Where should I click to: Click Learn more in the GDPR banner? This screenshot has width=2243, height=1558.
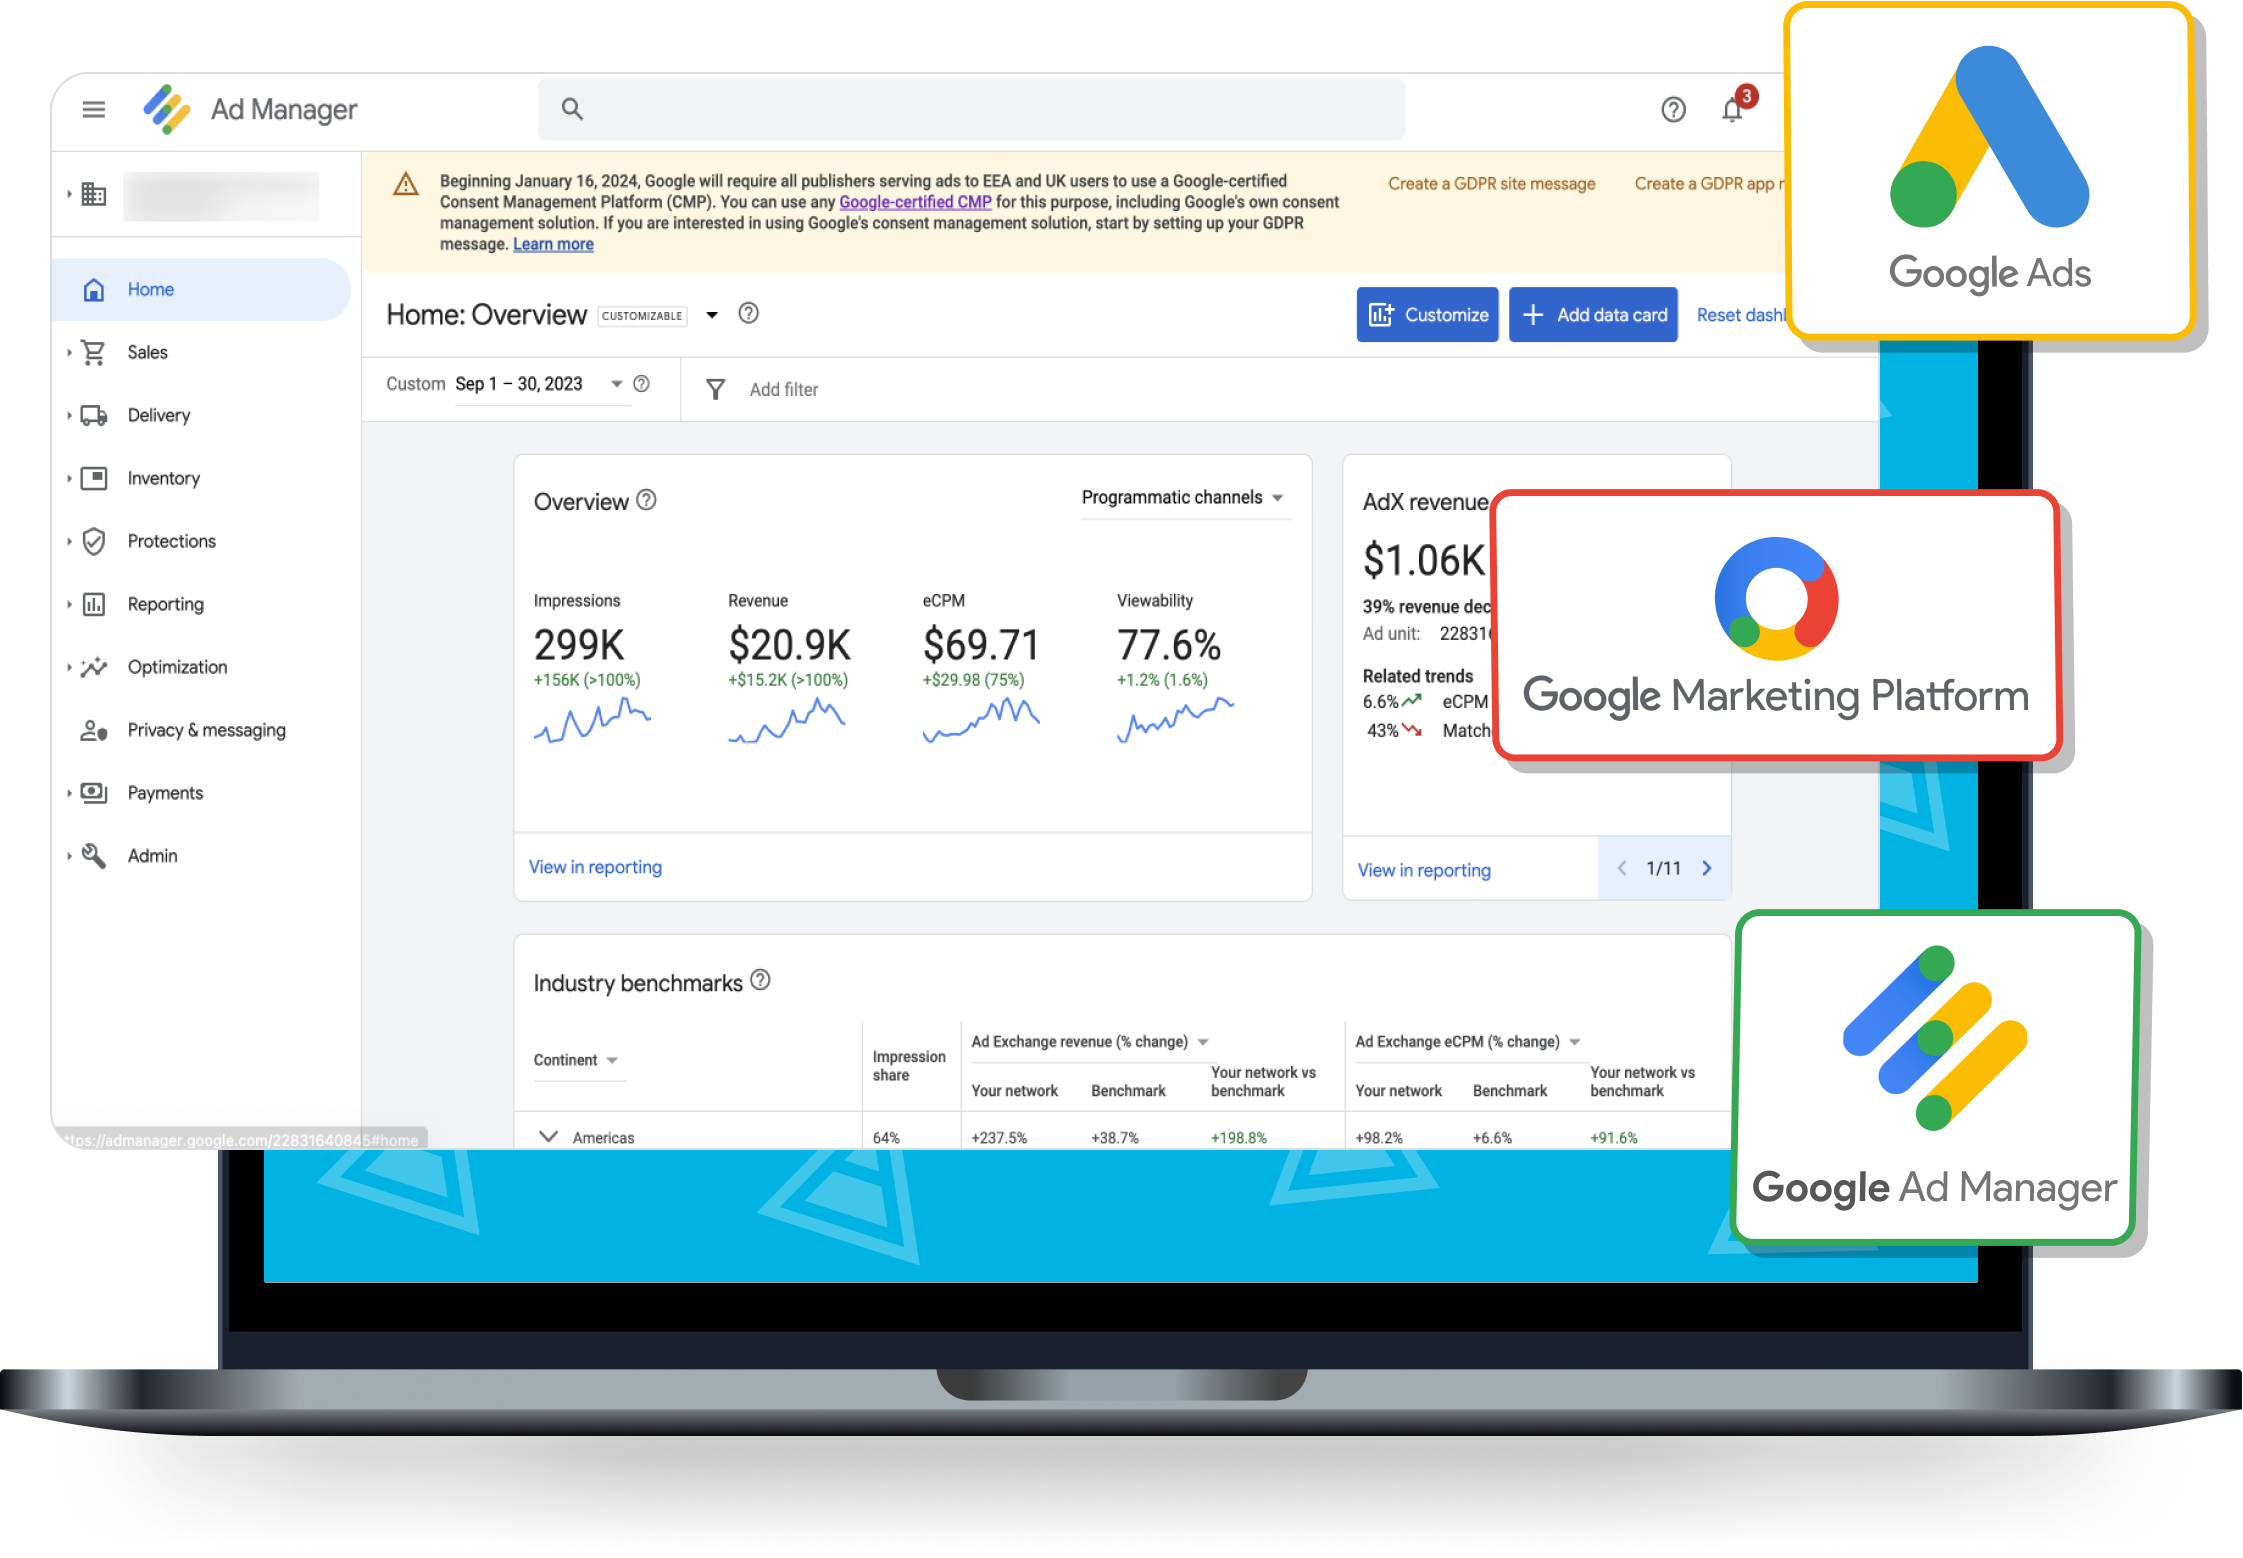coord(553,245)
